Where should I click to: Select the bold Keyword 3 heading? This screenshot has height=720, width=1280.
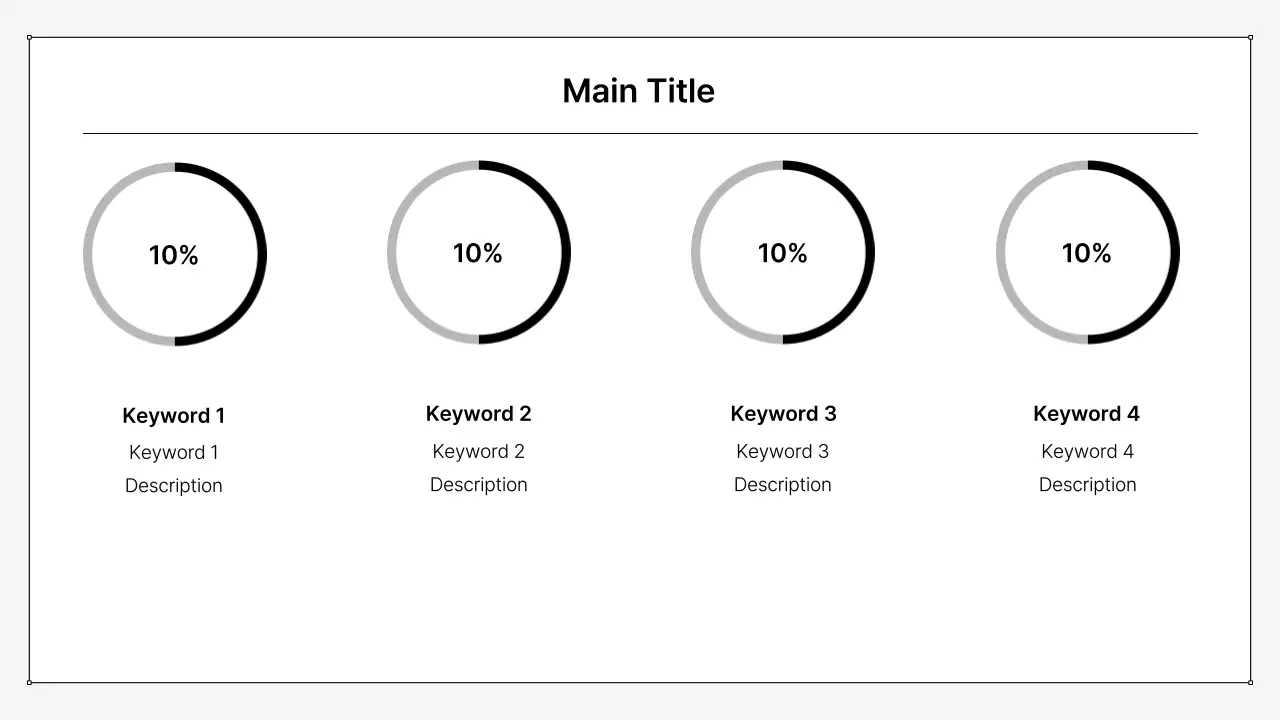click(x=783, y=414)
